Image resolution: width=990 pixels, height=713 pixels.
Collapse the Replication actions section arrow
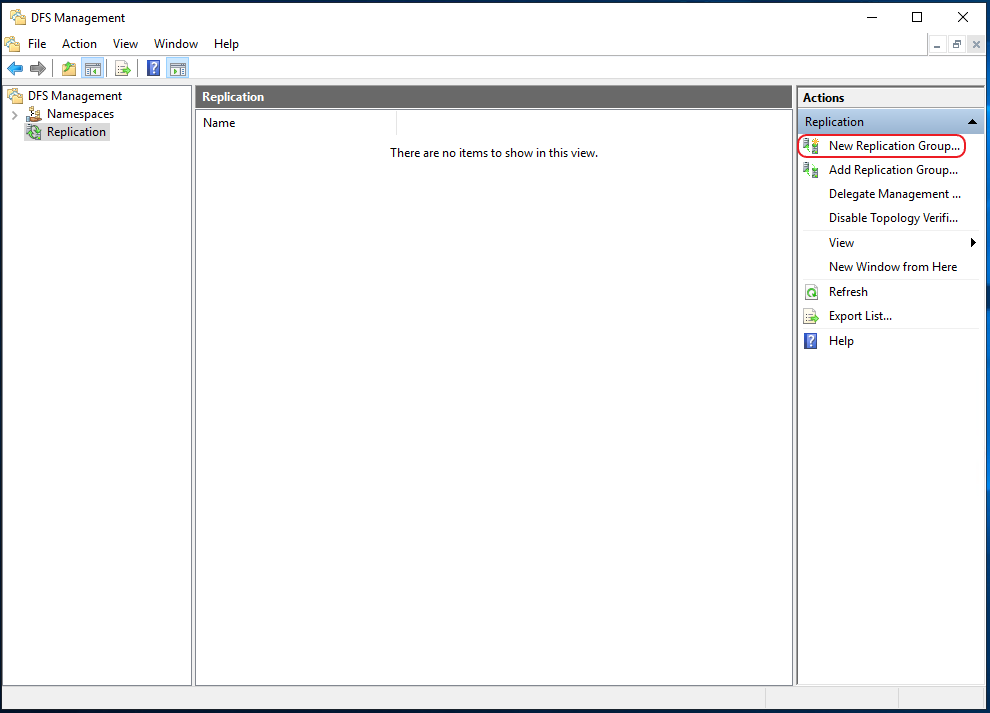tap(972, 122)
